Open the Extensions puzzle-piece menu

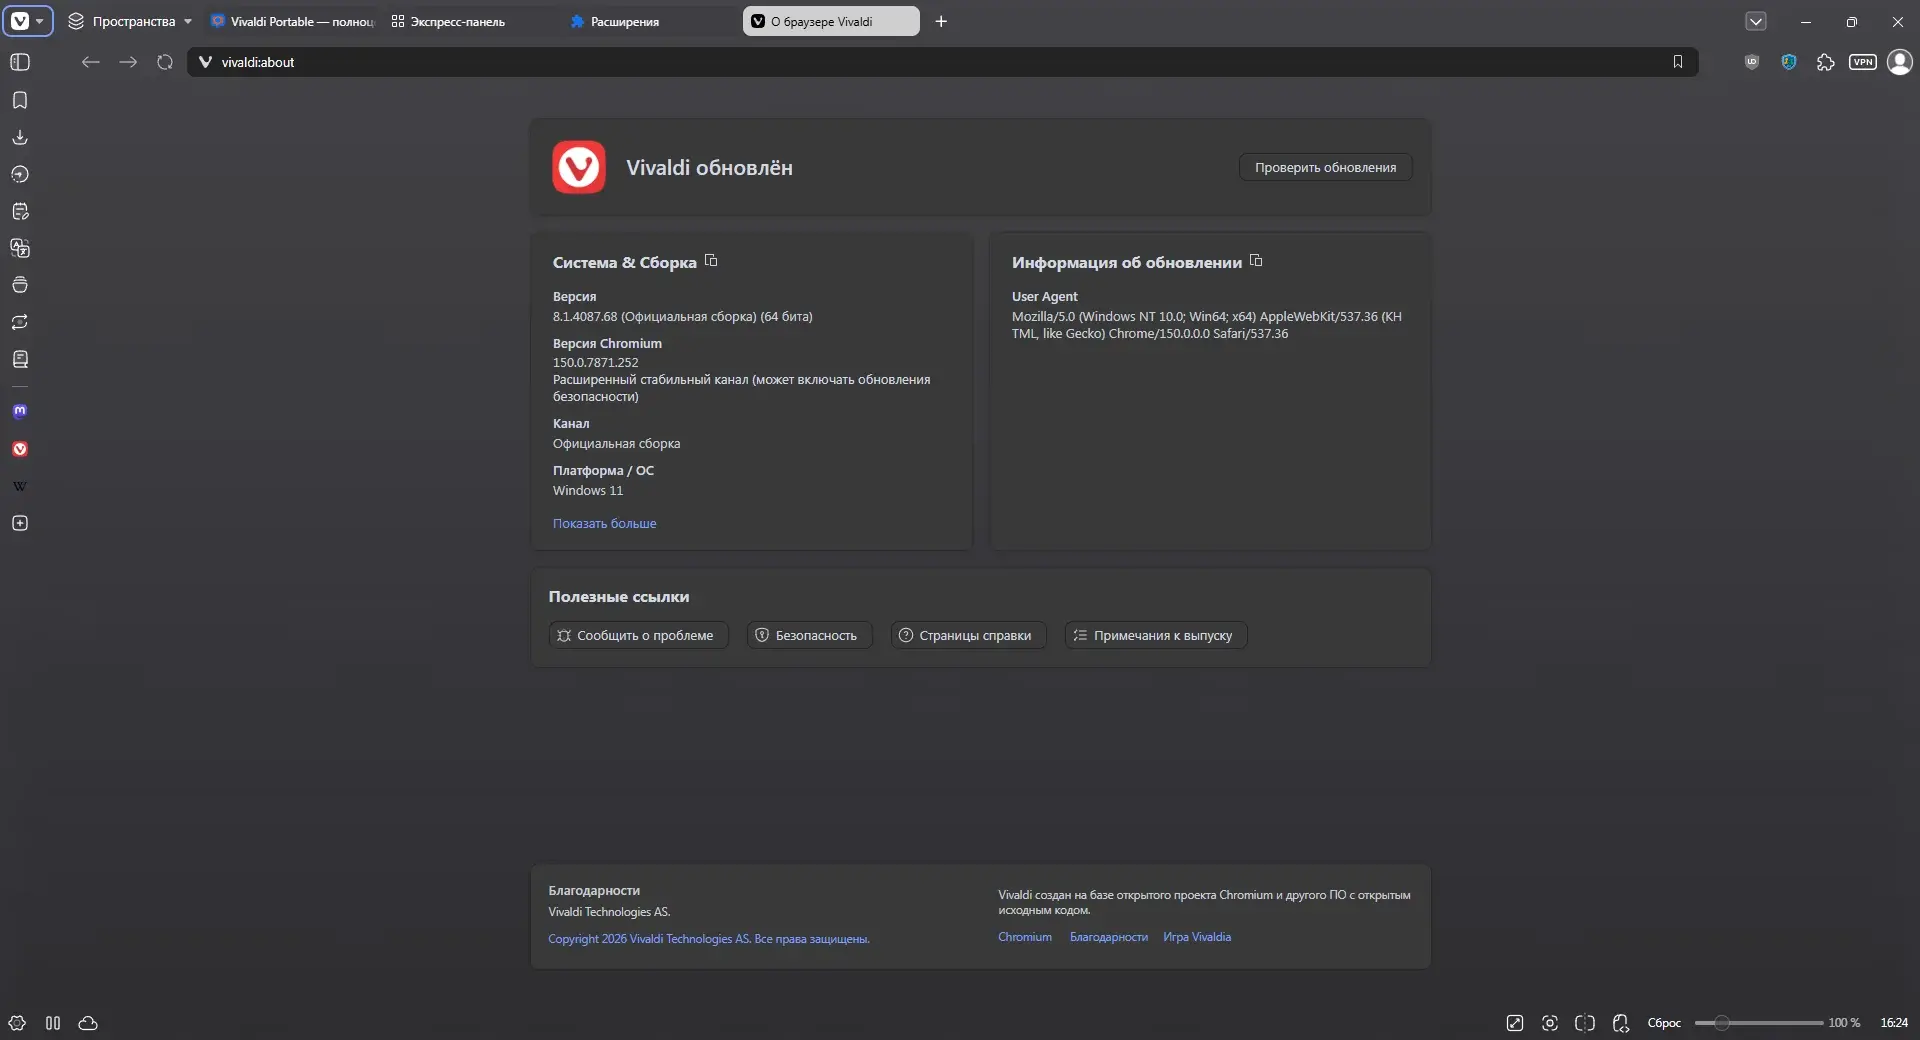[x=1826, y=62]
